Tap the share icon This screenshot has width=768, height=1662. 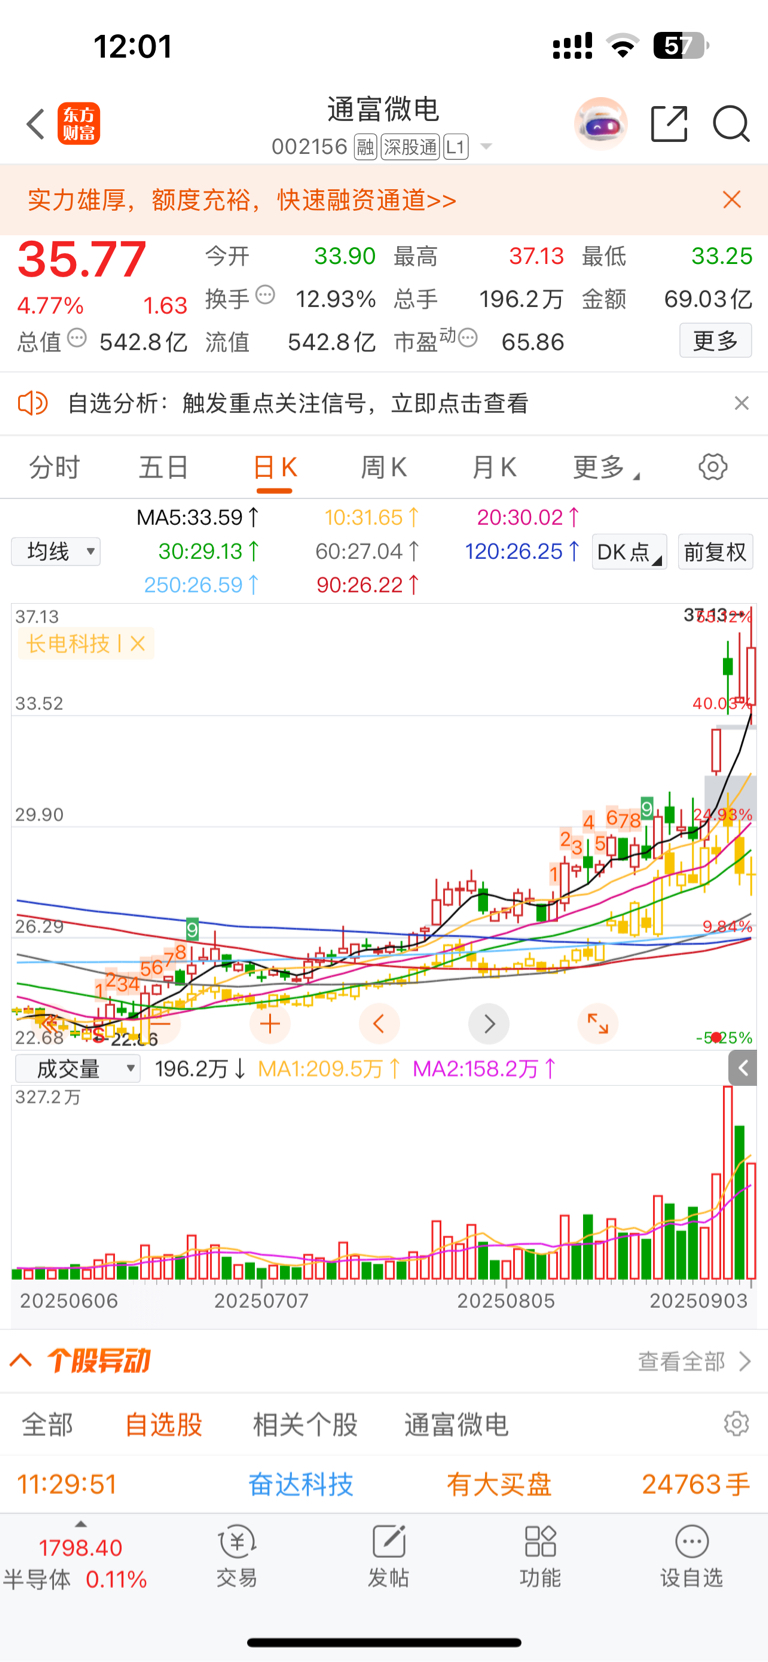click(669, 124)
